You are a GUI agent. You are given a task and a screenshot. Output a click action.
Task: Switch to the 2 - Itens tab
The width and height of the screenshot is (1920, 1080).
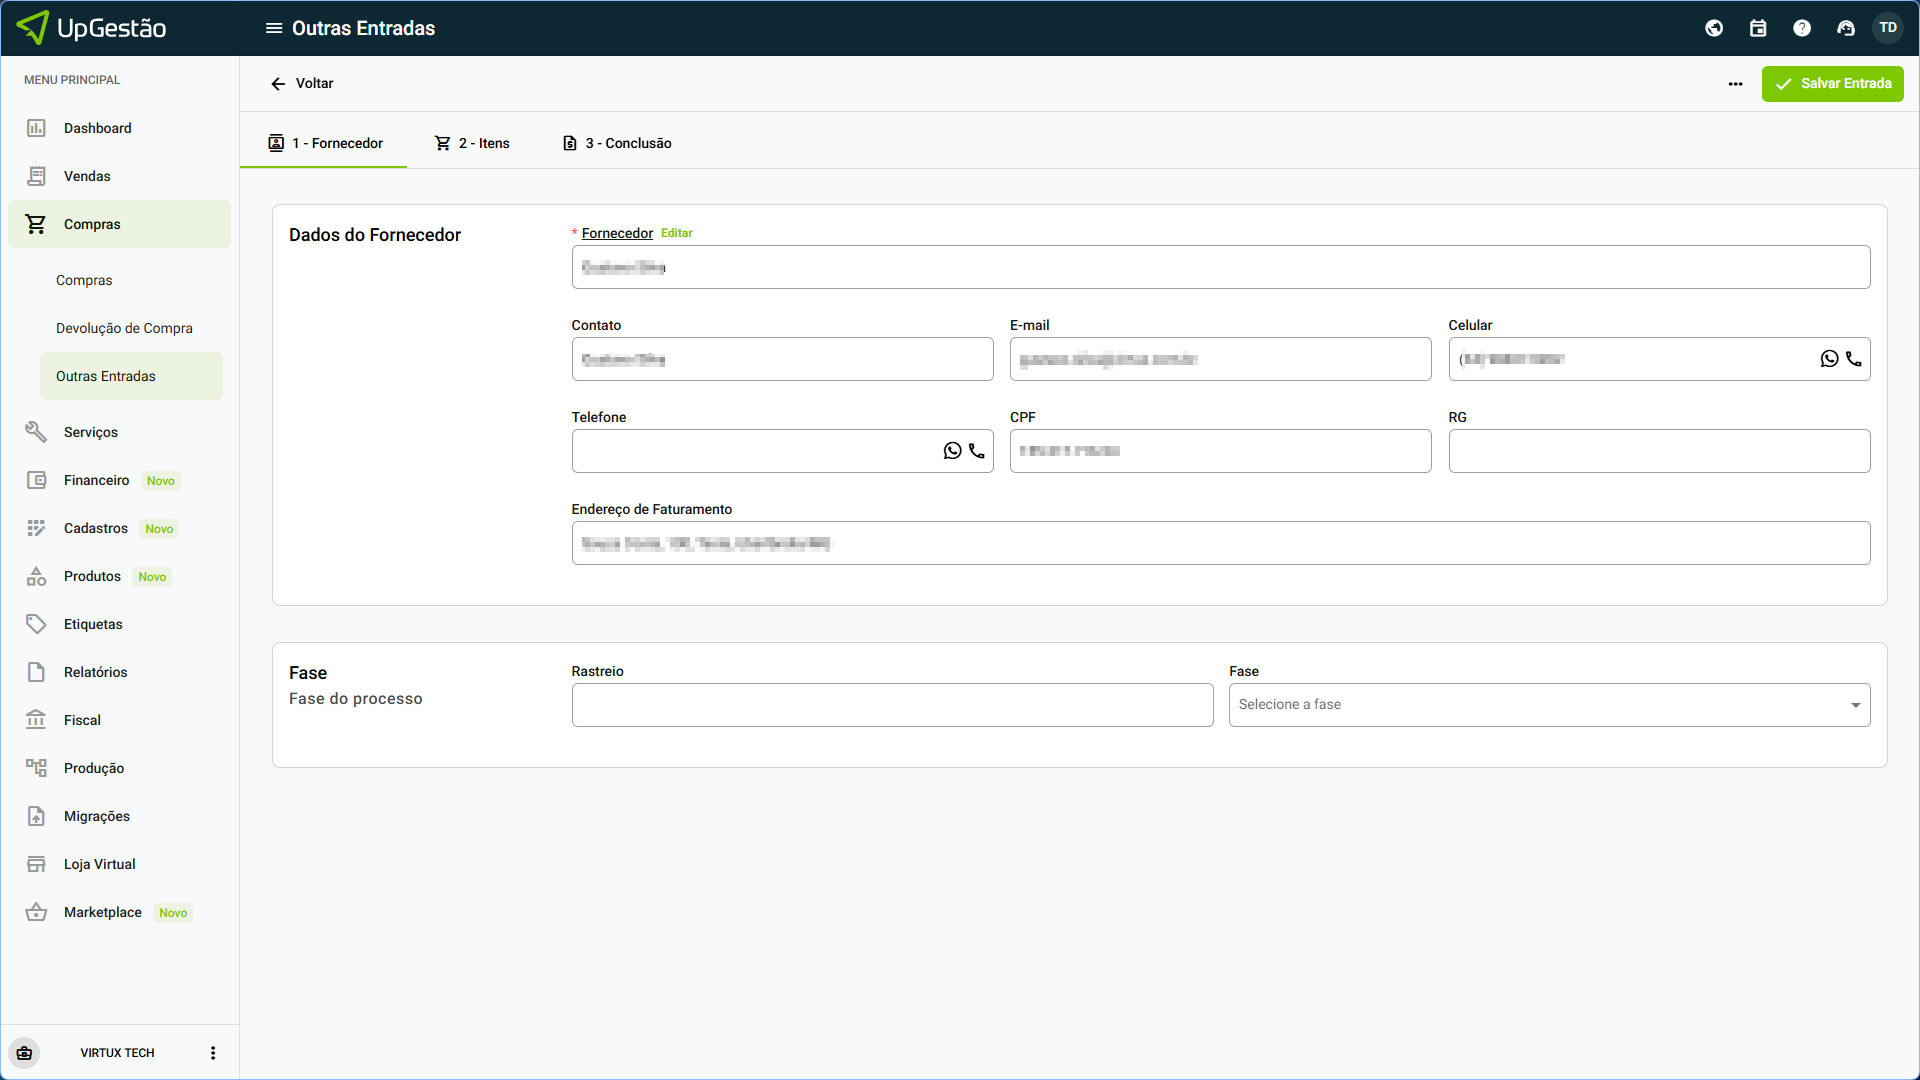click(x=472, y=143)
